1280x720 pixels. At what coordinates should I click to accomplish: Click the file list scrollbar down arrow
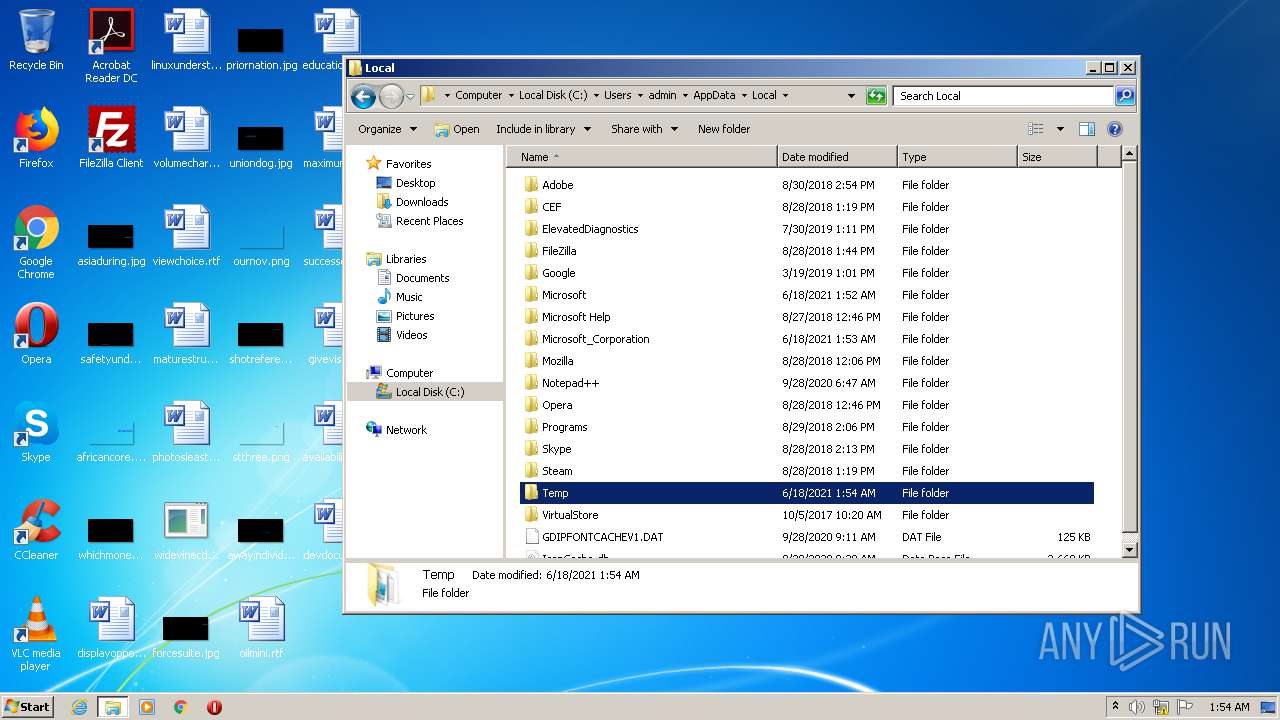[x=1129, y=549]
